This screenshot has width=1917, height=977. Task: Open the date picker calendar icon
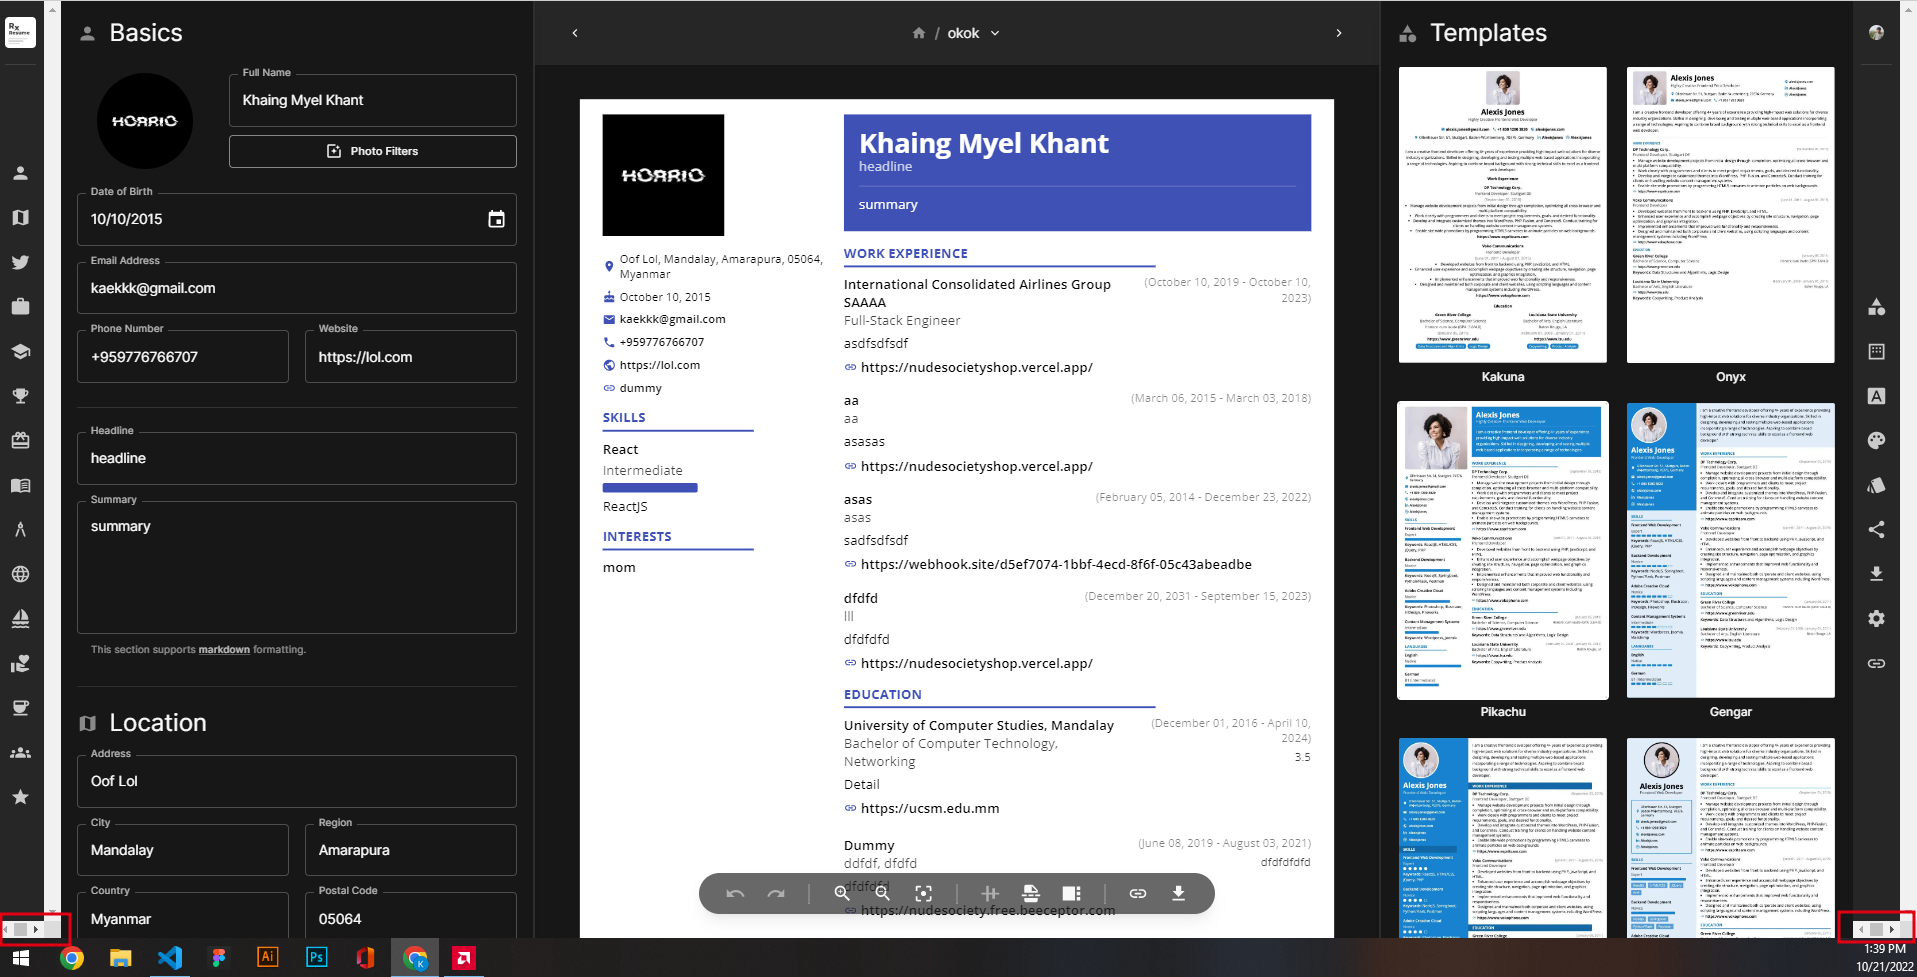[x=496, y=219]
